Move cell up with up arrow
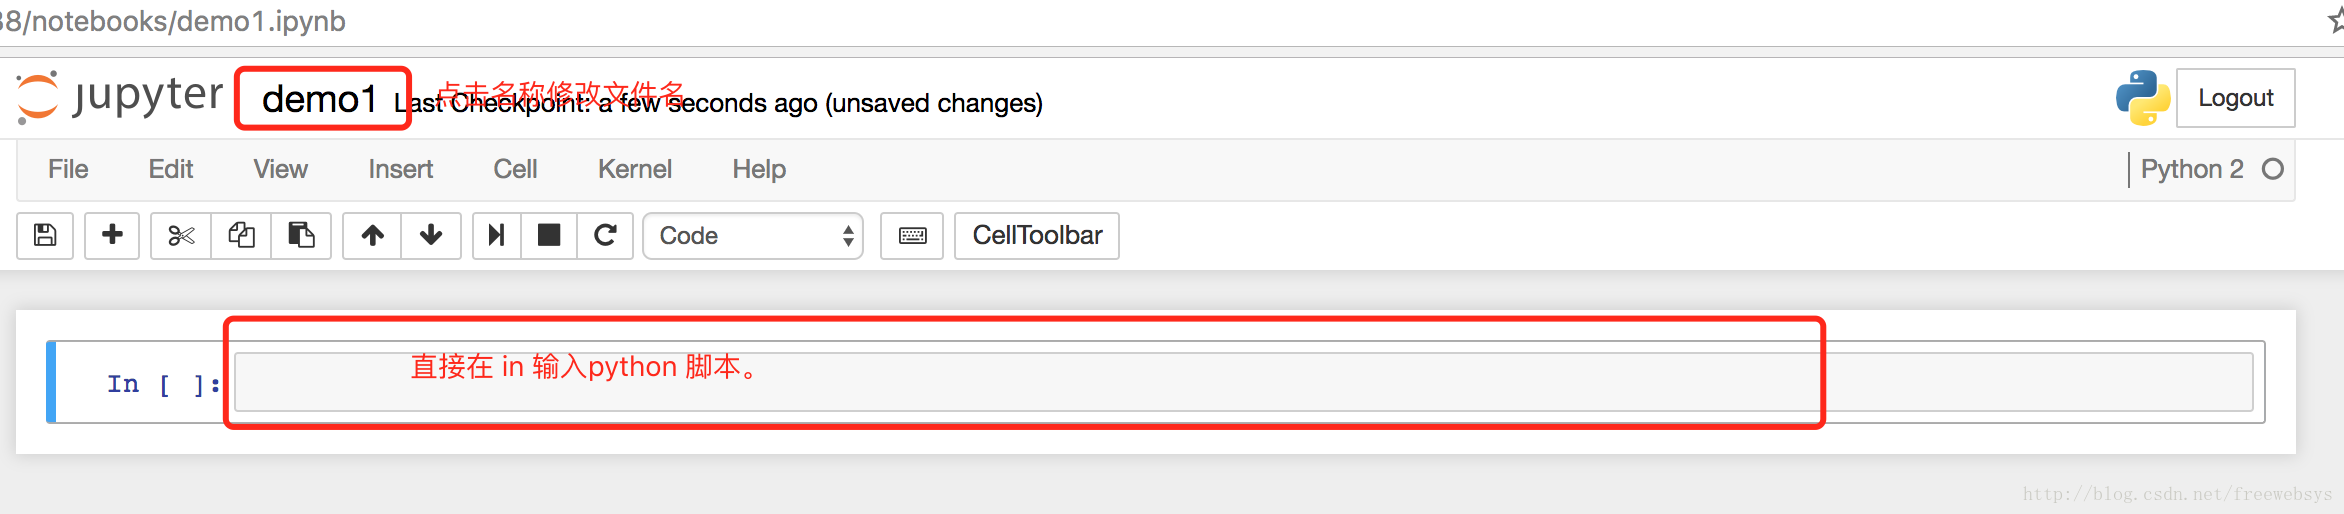Image resolution: width=2344 pixels, height=514 pixels. click(x=372, y=235)
